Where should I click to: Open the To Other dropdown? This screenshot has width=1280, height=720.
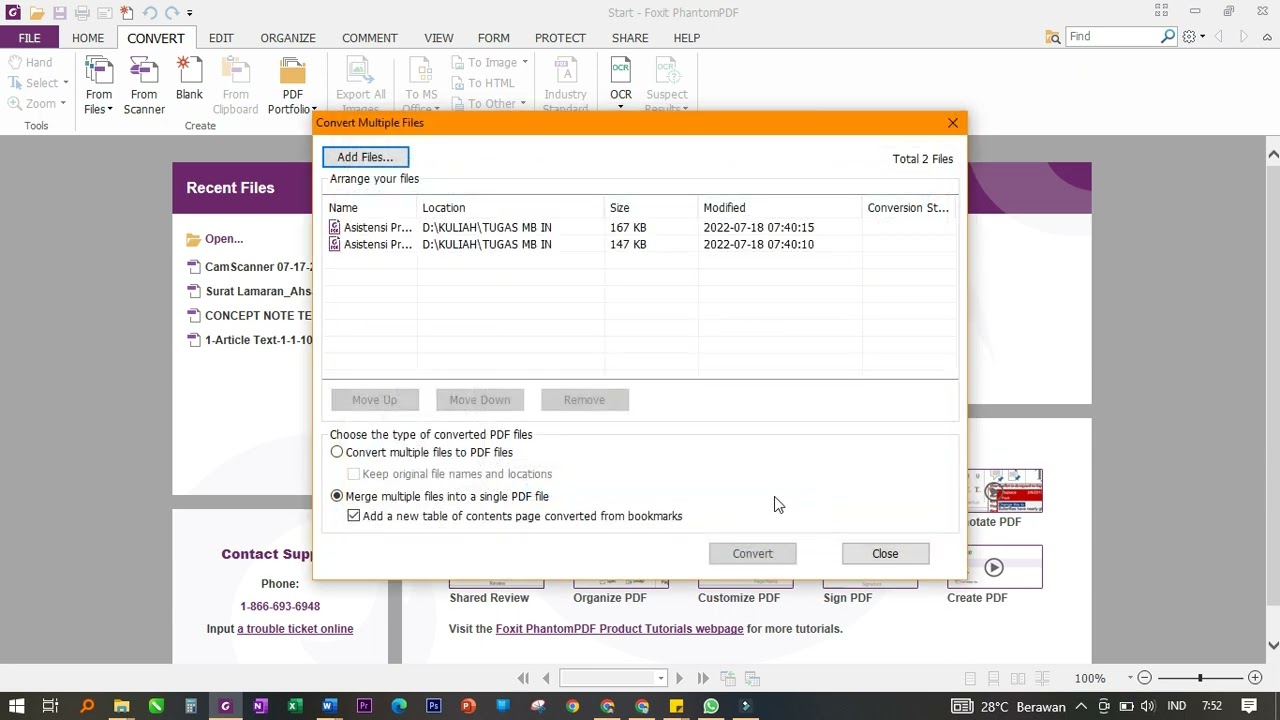pos(522,104)
